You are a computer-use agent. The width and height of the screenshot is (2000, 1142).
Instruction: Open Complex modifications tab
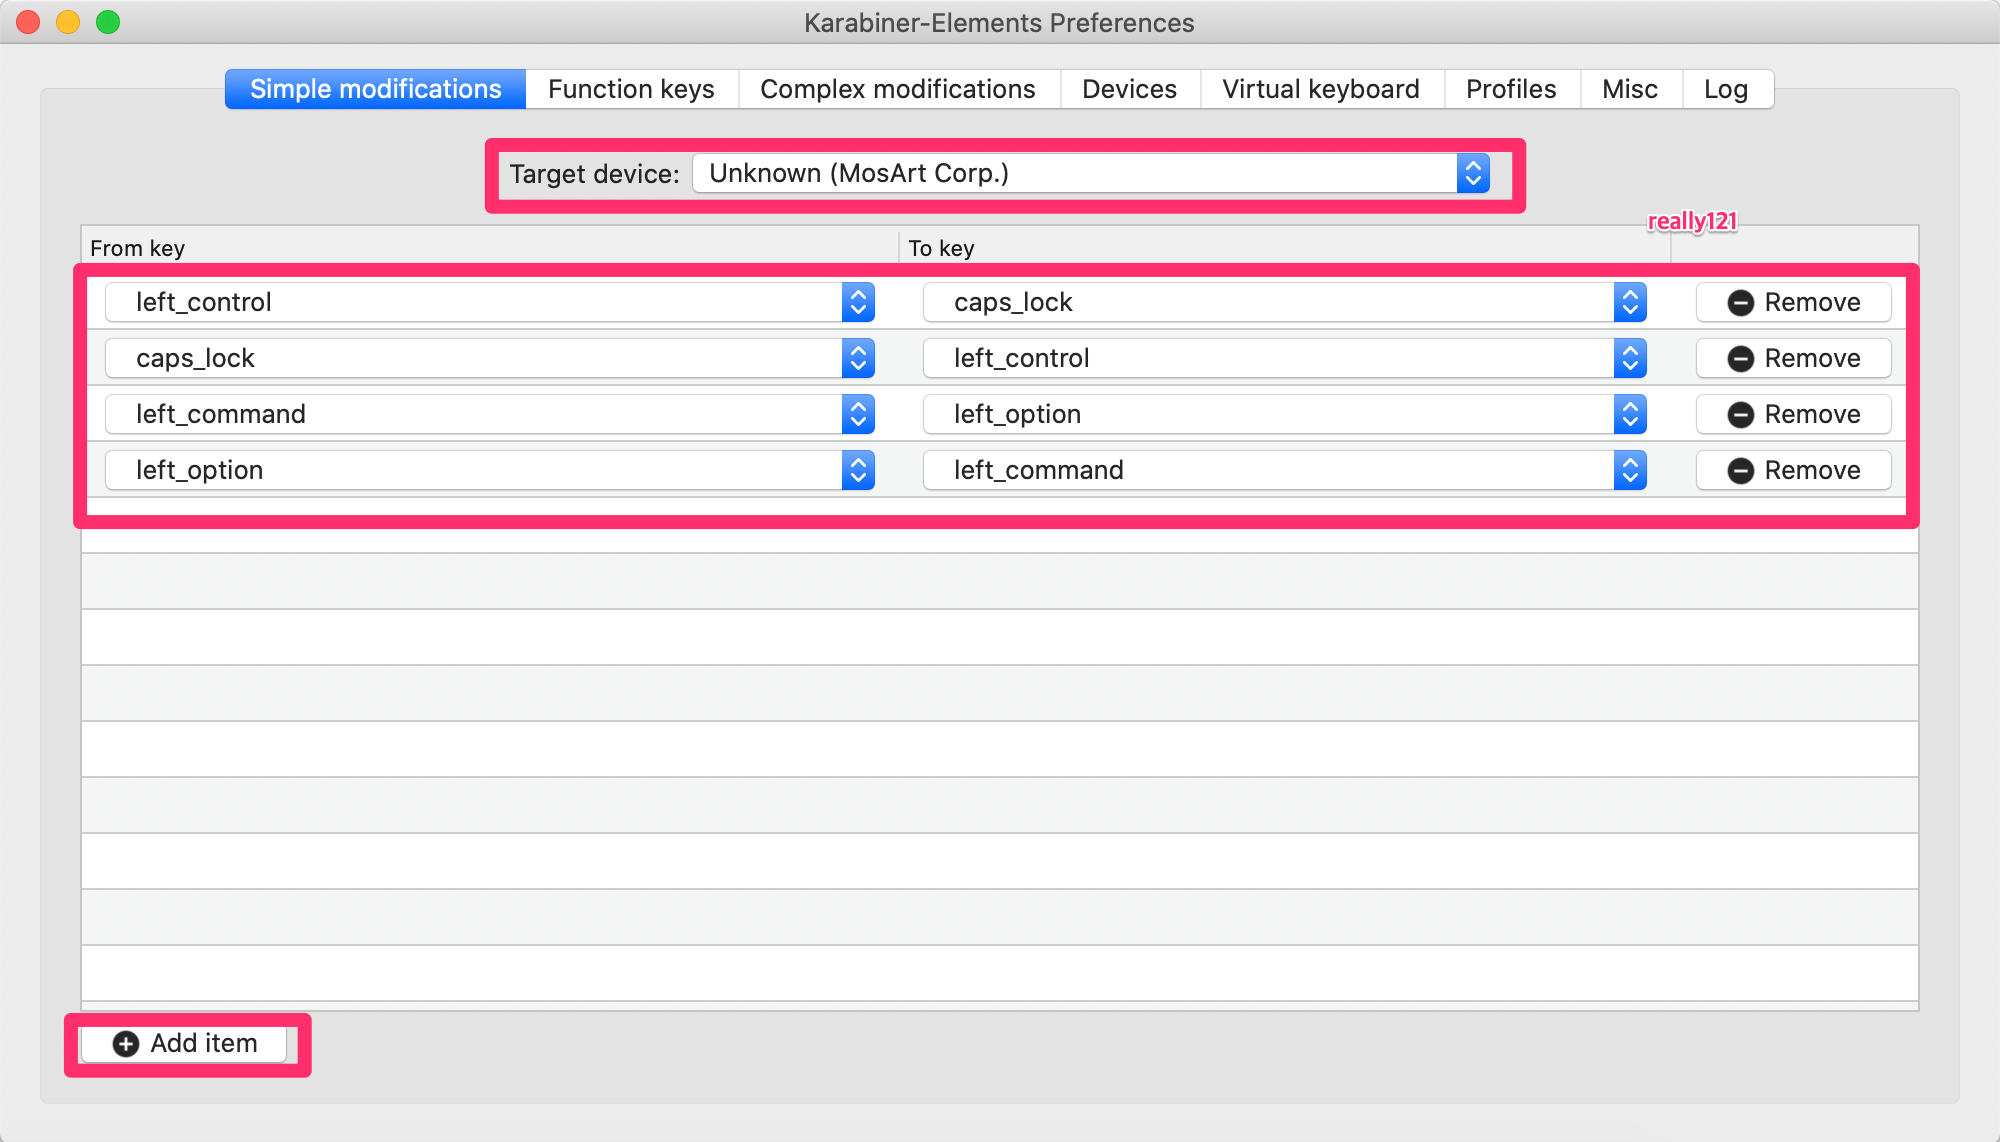[x=897, y=89]
